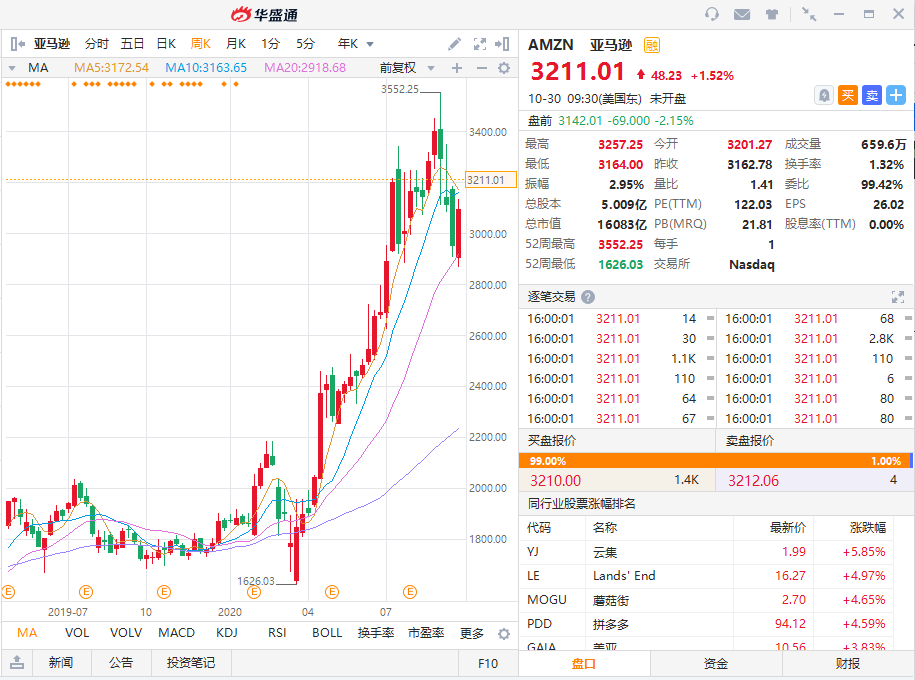Open indicator tabs settings gear

coord(504,634)
